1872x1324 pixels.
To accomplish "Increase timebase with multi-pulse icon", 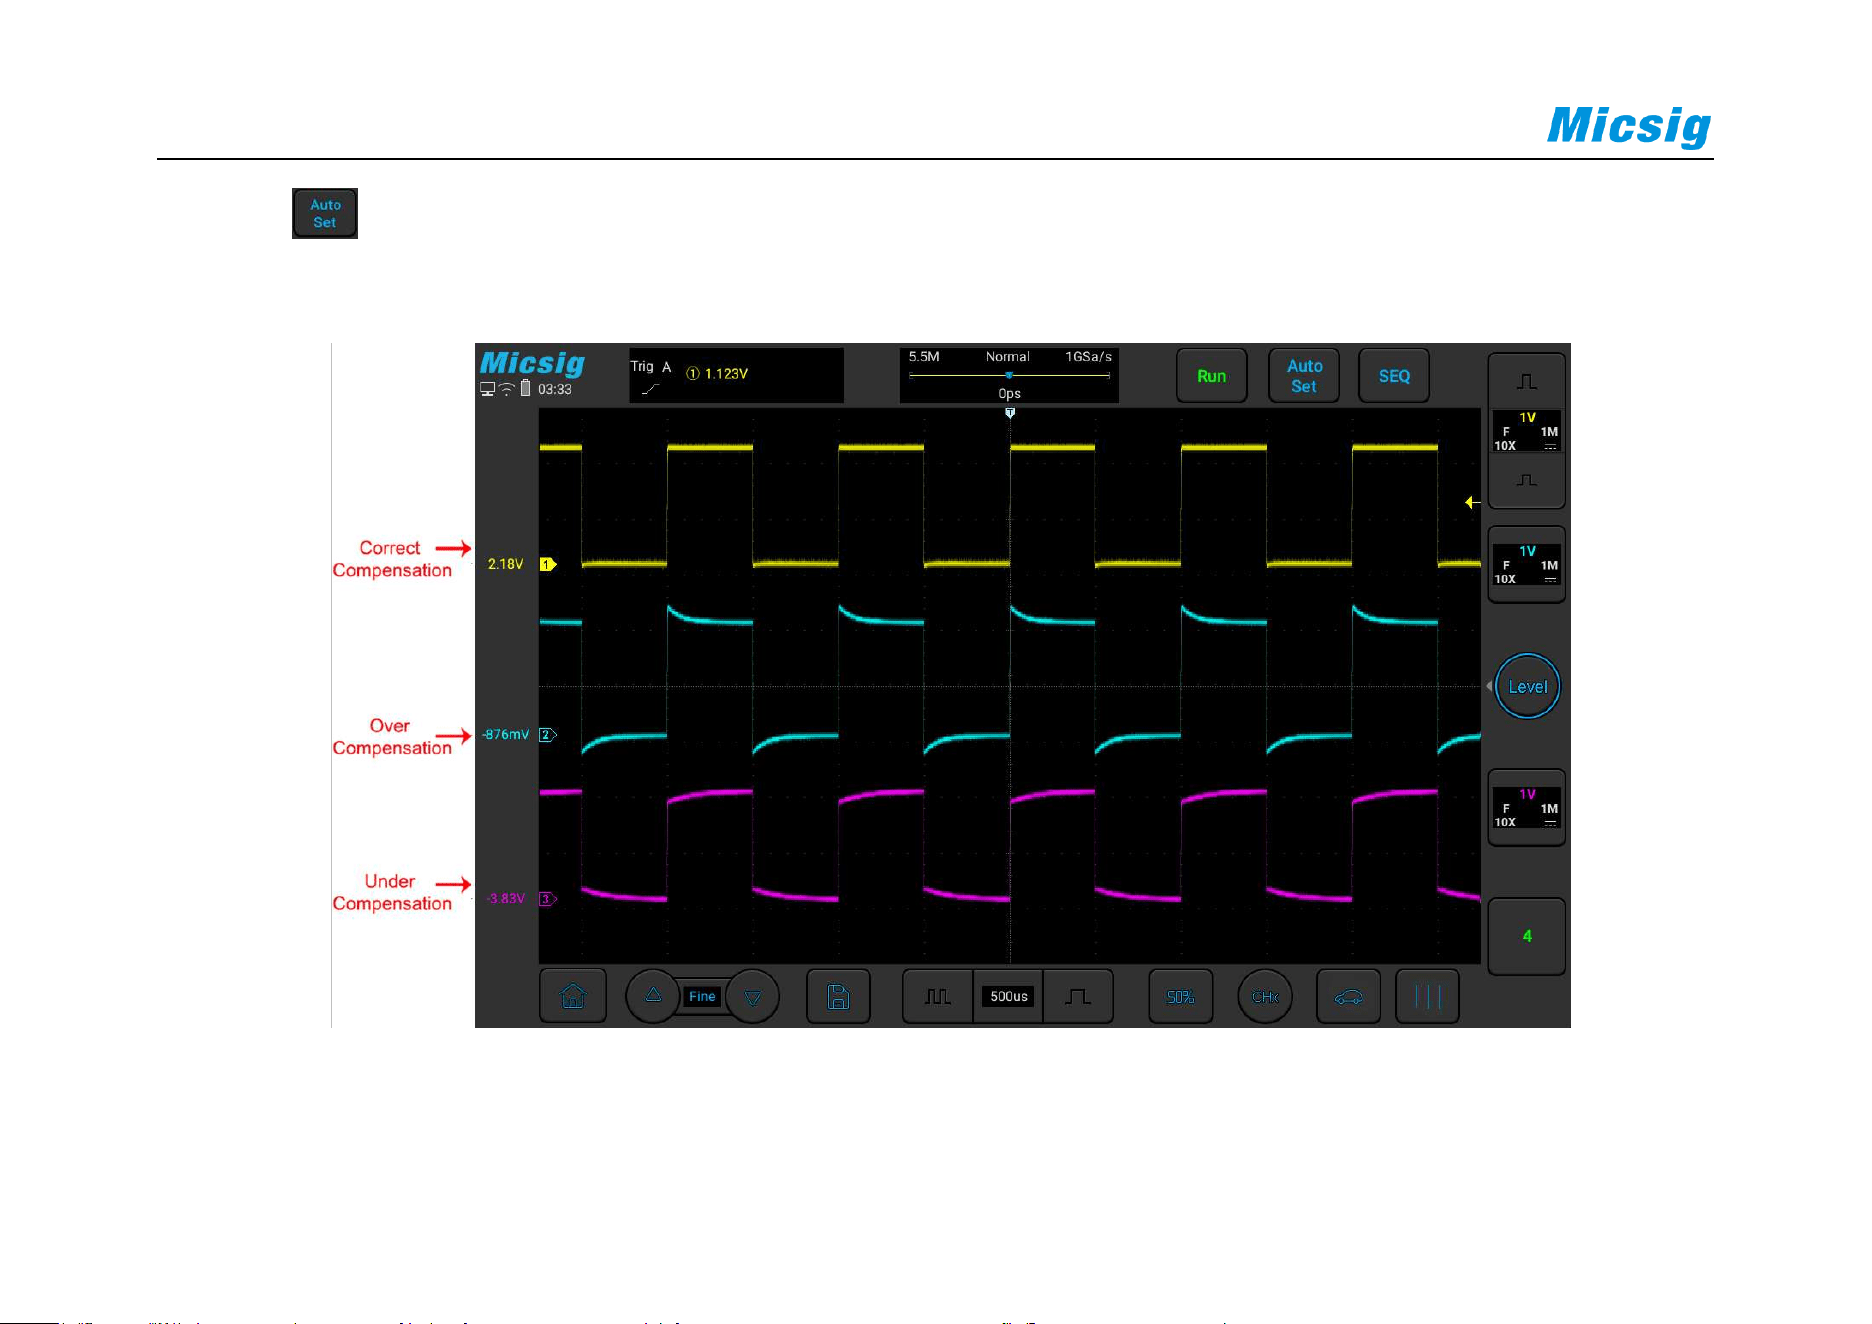I will (937, 996).
